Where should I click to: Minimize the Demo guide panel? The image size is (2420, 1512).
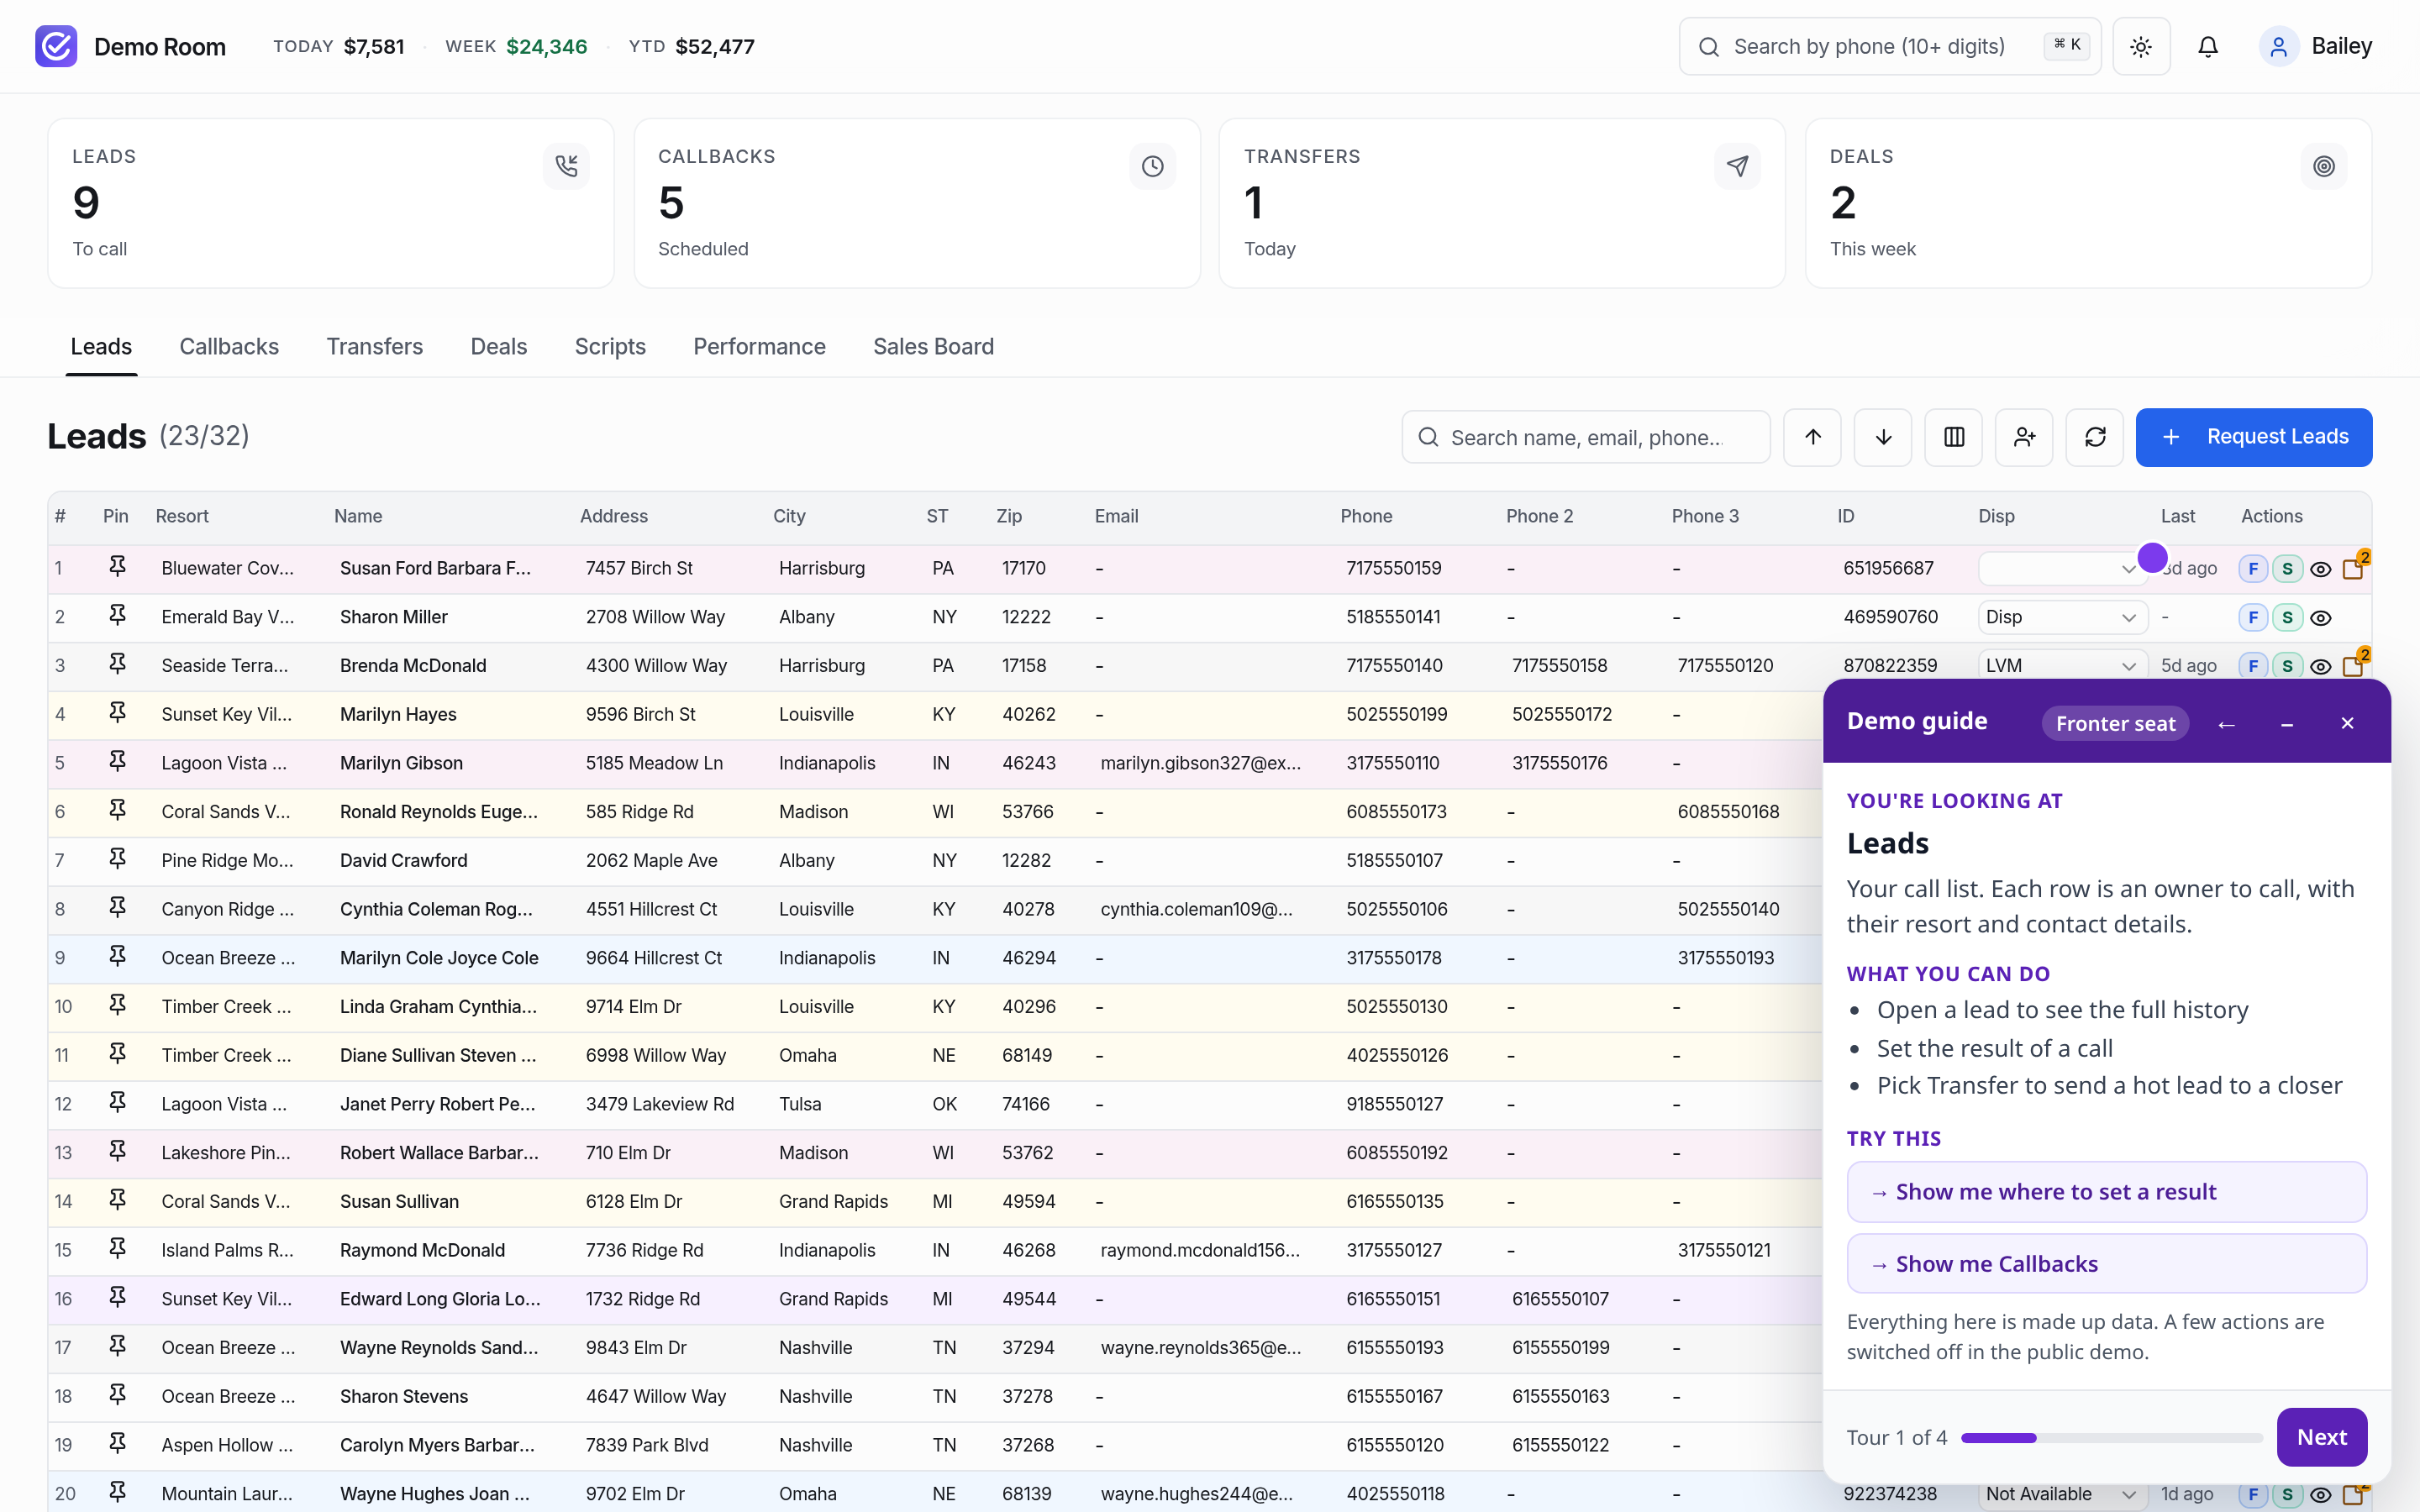(2287, 724)
